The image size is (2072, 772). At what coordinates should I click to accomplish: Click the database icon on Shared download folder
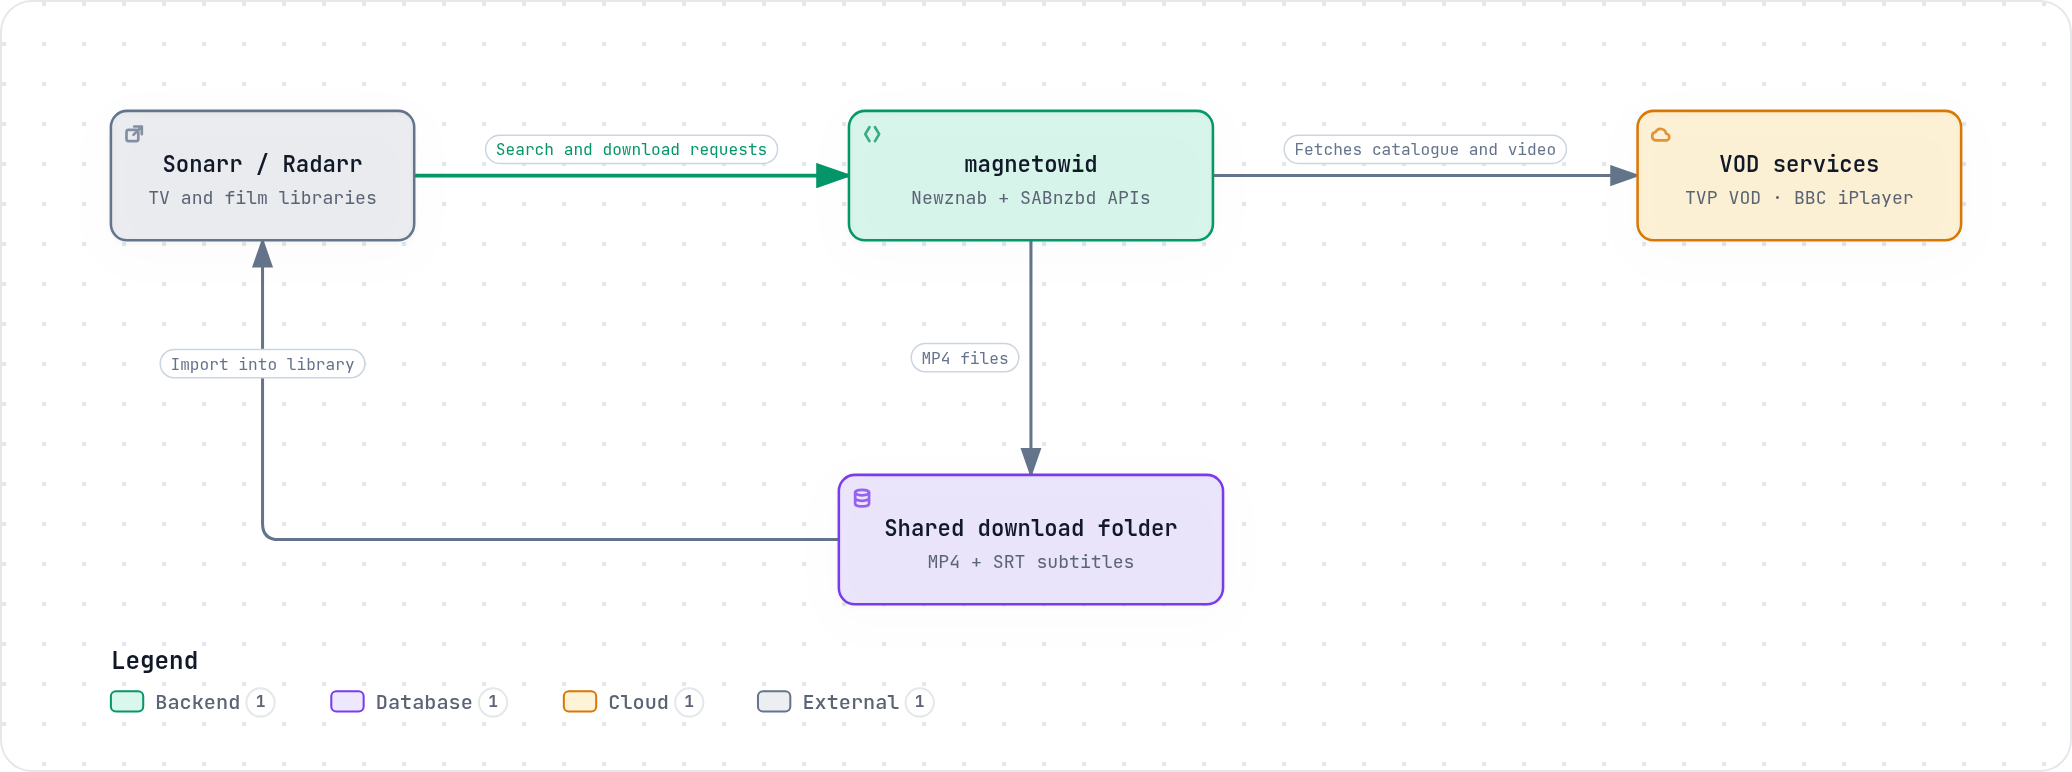[x=862, y=498]
